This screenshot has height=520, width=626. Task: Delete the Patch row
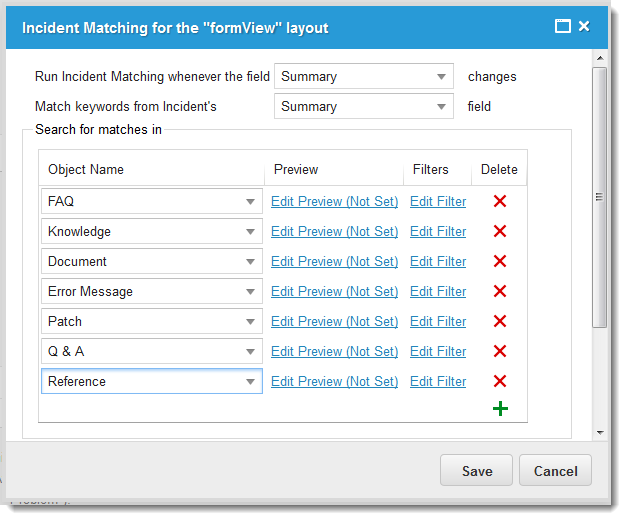pyautogui.click(x=500, y=321)
